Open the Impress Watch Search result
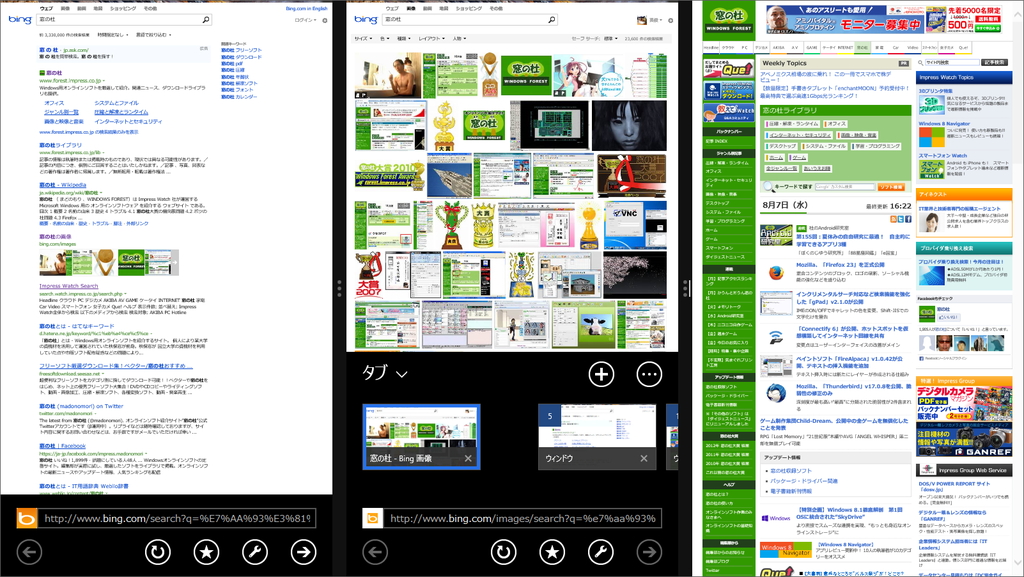This screenshot has width=1024, height=577. [69, 286]
